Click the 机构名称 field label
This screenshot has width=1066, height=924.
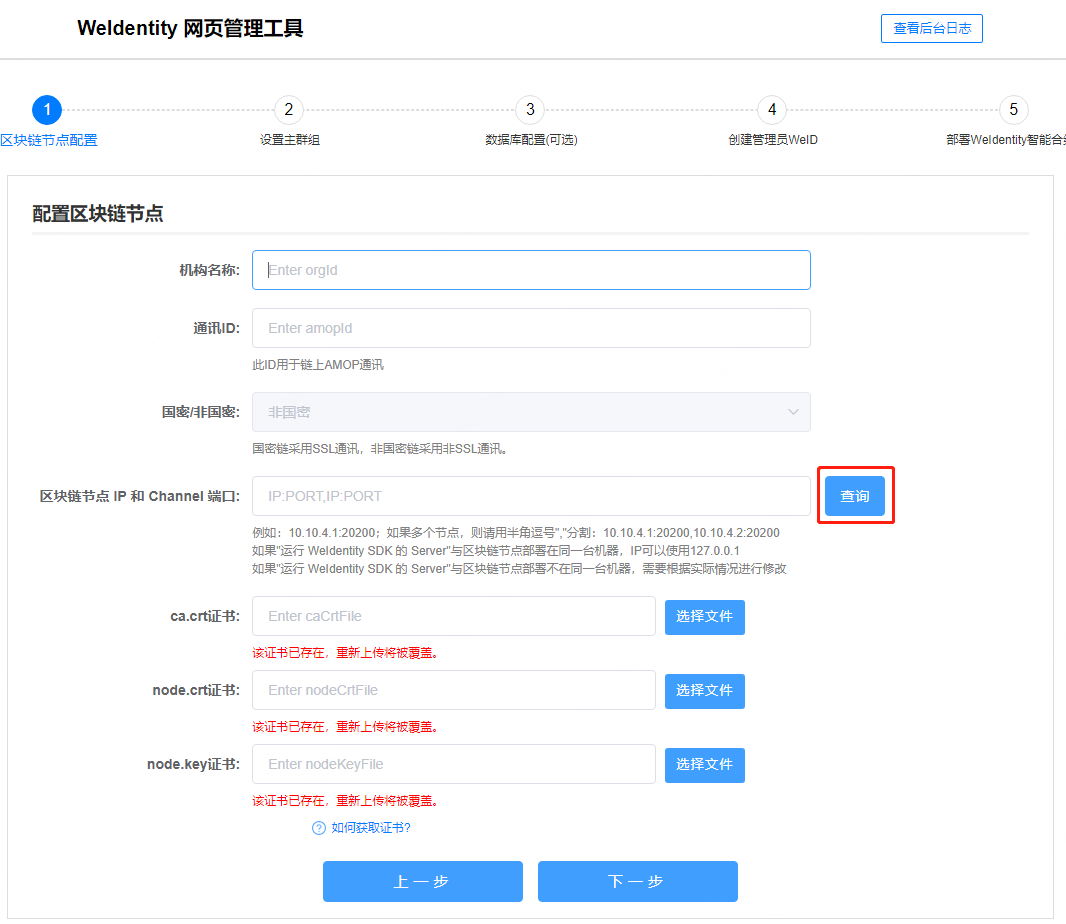click(x=209, y=271)
